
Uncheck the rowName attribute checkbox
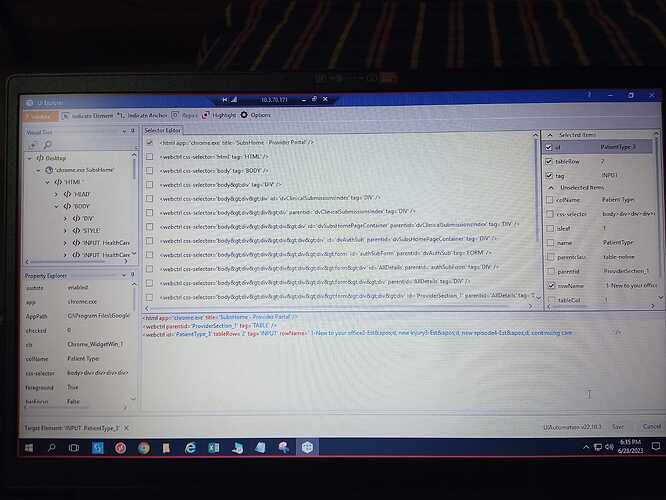(551, 285)
